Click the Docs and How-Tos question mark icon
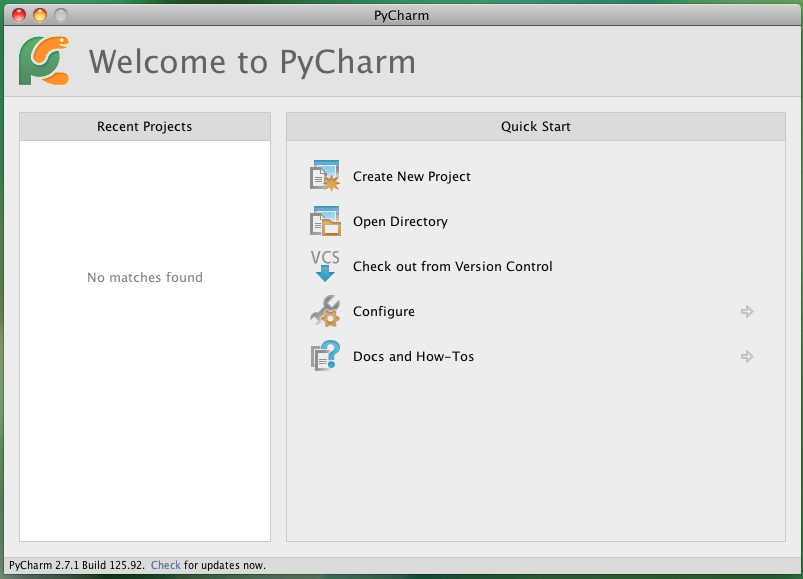This screenshot has height=579, width=803. coord(325,356)
